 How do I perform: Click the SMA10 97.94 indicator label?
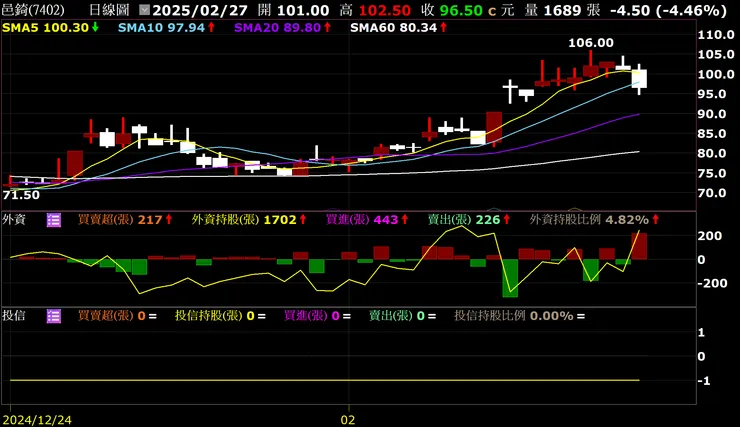coord(167,28)
